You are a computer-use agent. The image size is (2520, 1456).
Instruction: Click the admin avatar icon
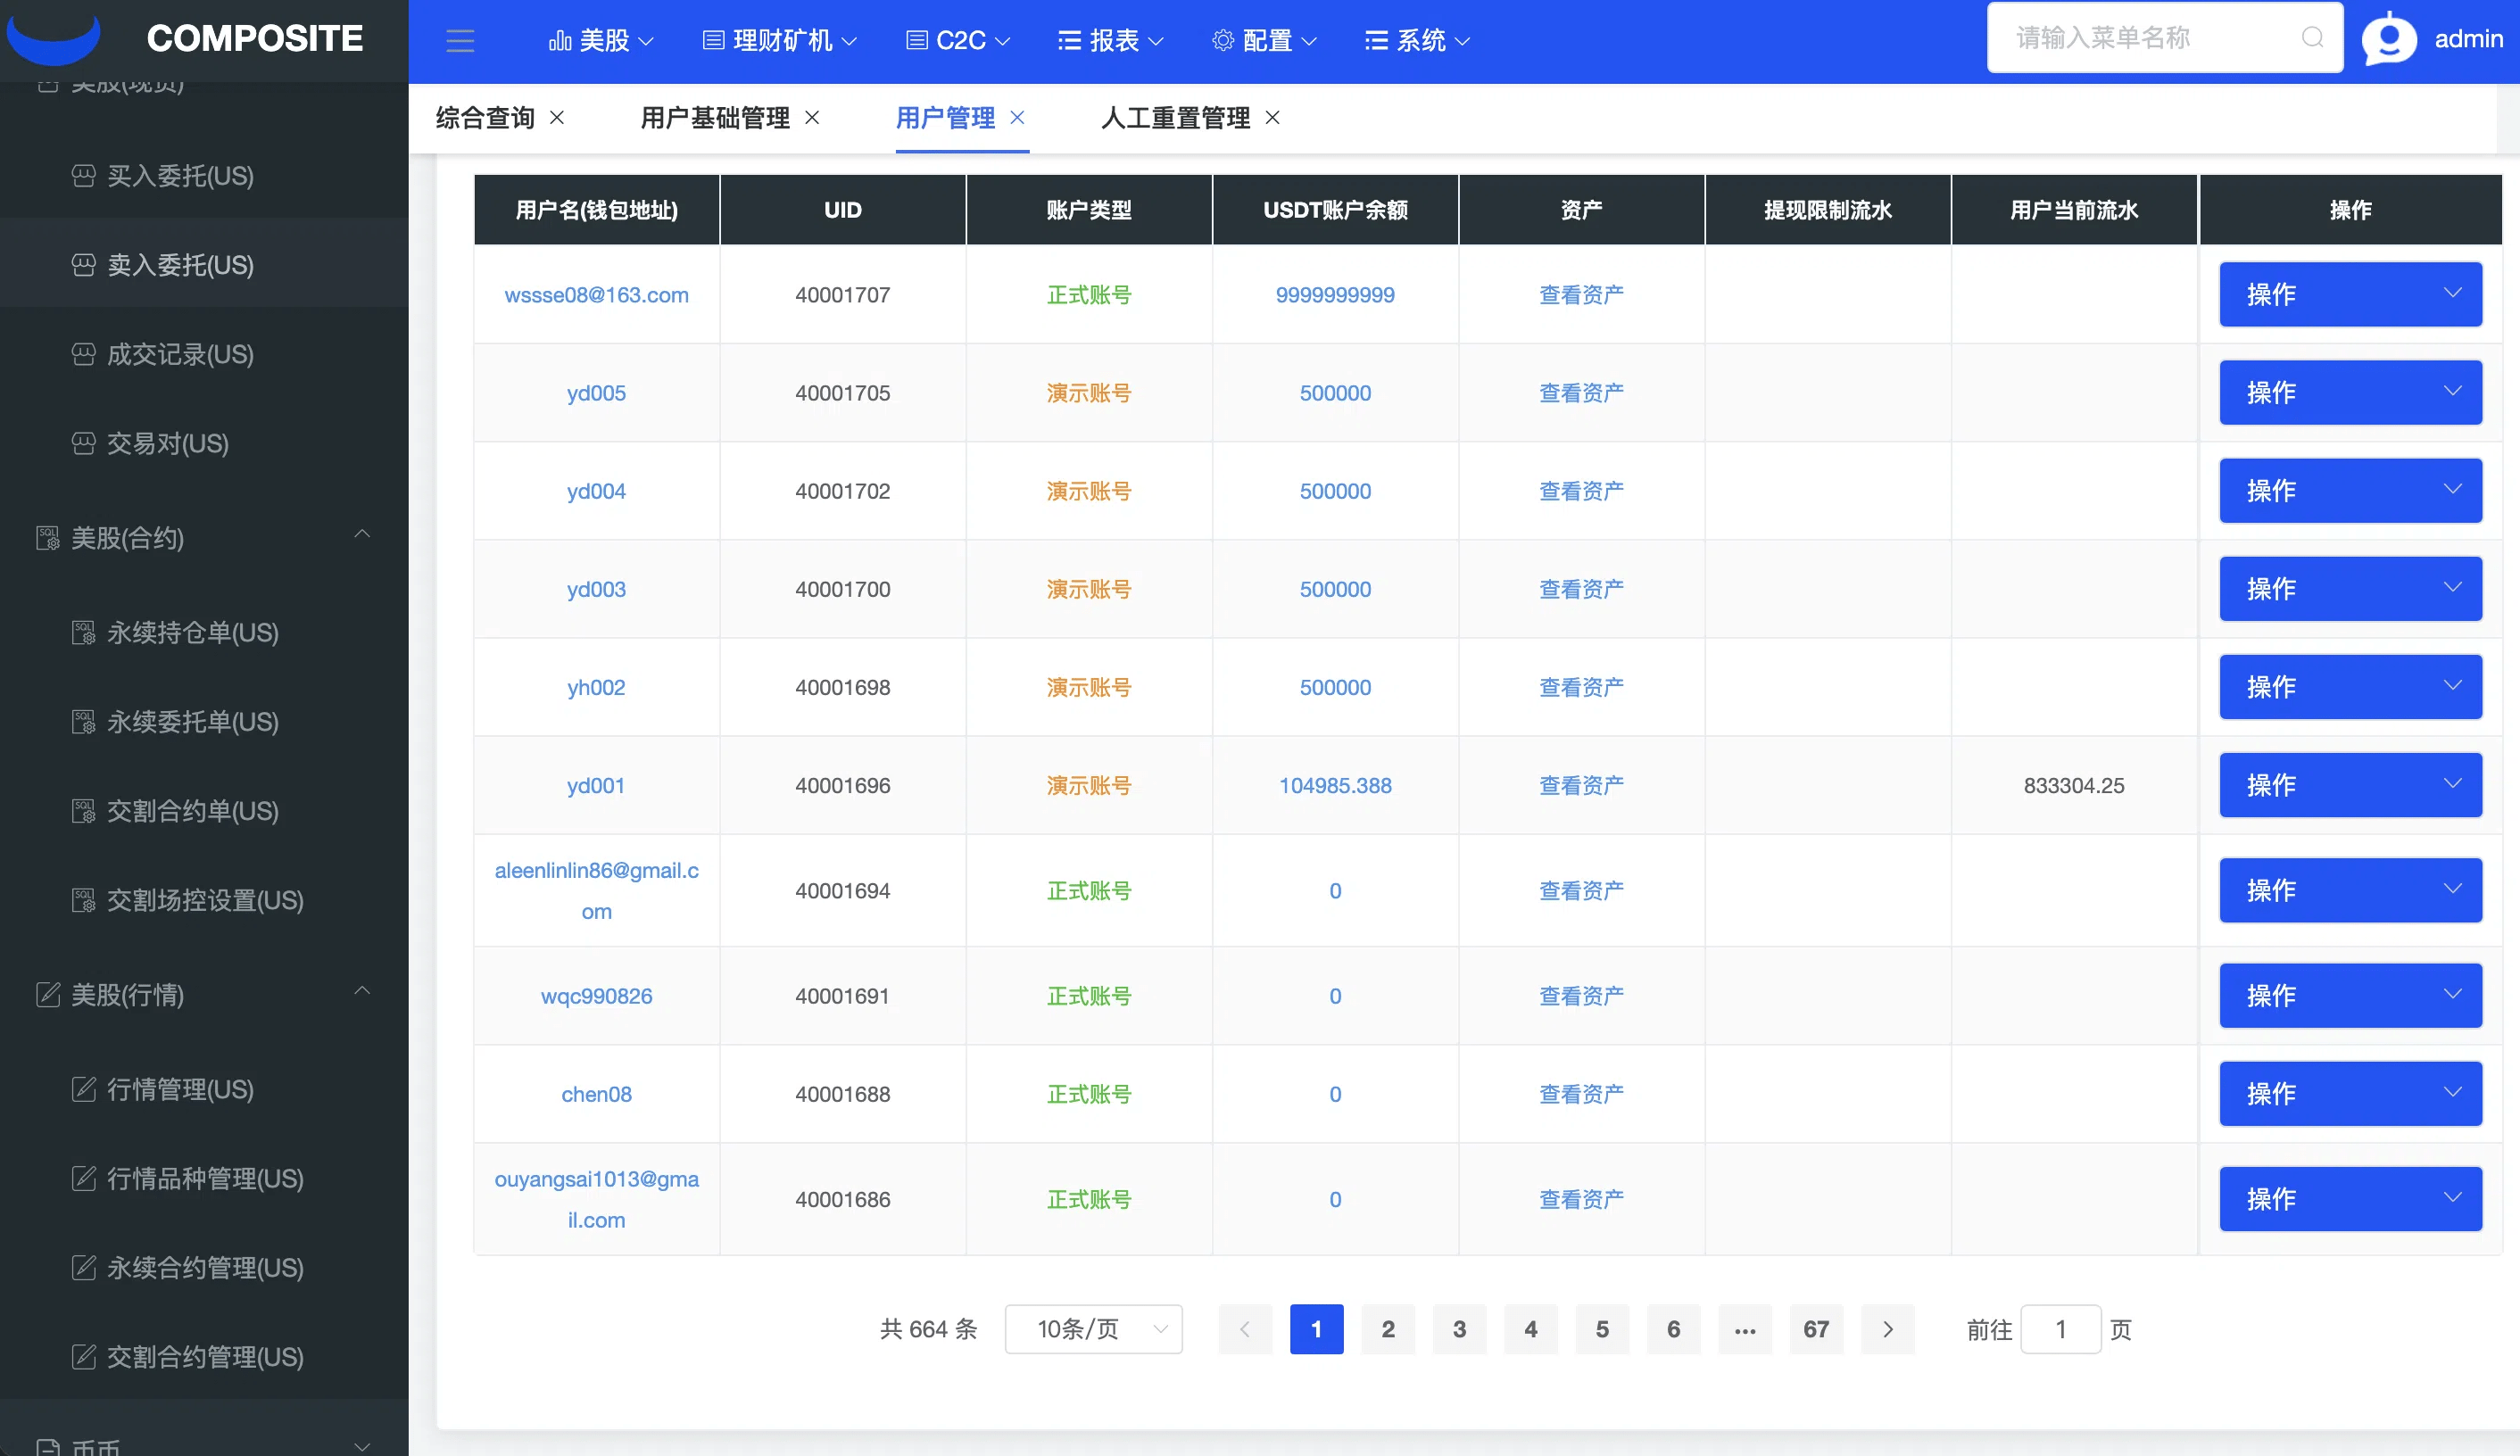pos(2388,40)
